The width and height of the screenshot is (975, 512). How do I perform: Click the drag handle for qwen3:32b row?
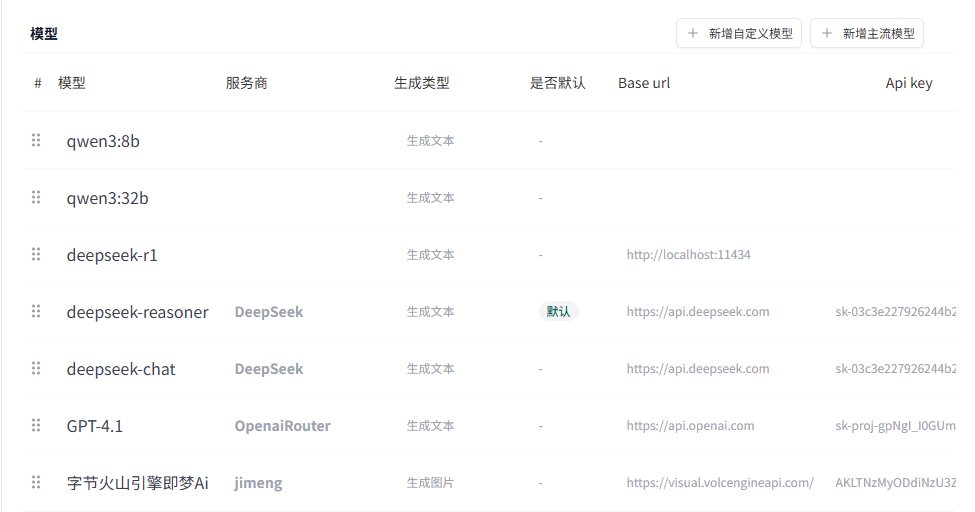coord(36,197)
